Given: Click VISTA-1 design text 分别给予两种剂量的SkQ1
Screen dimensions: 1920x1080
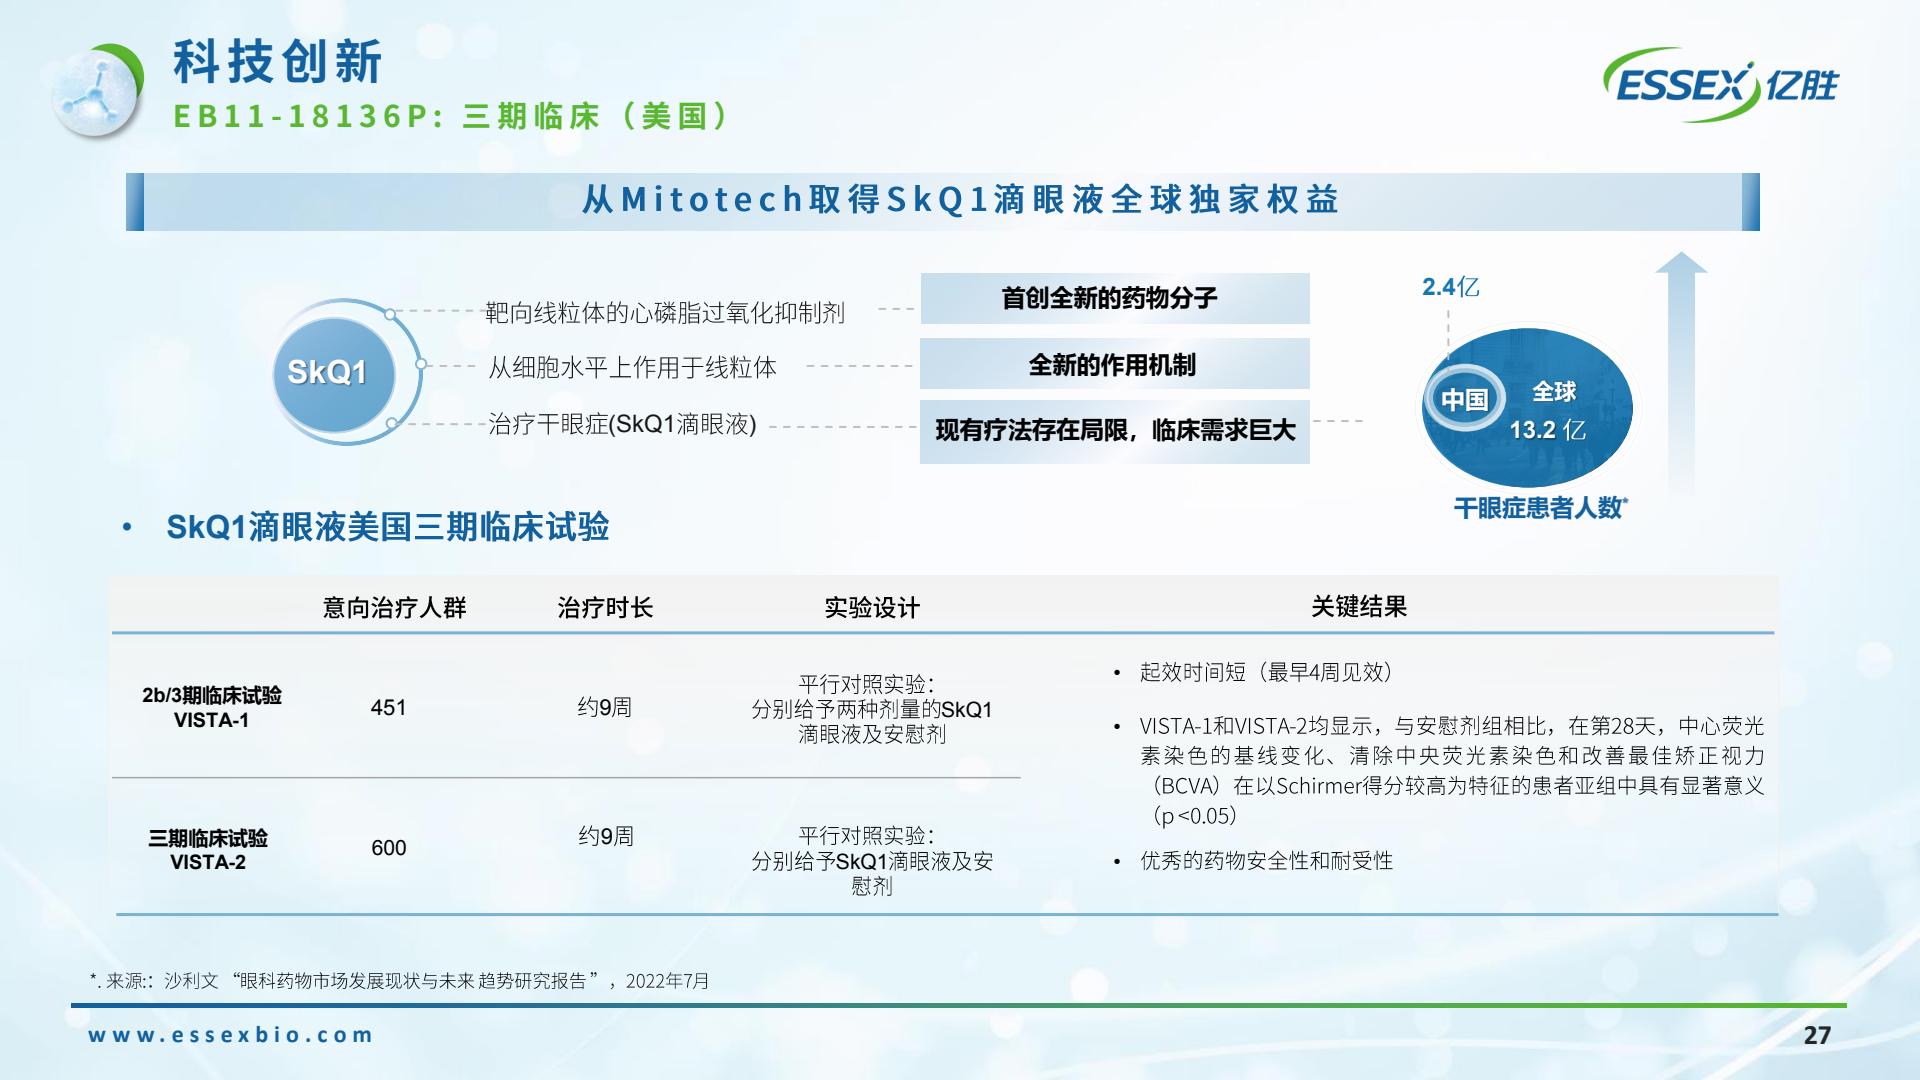Looking at the screenshot, I should 872,709.
